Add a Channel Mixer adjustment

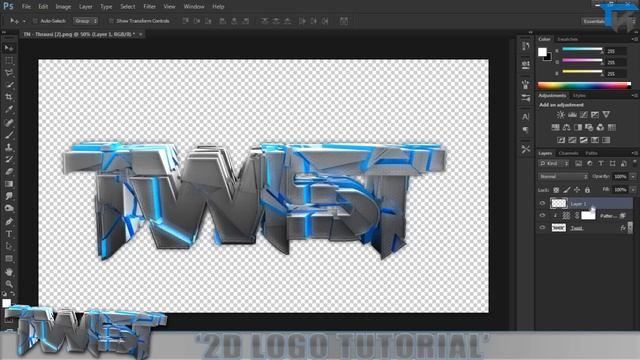pyautogui.click(x=600, y=127)
